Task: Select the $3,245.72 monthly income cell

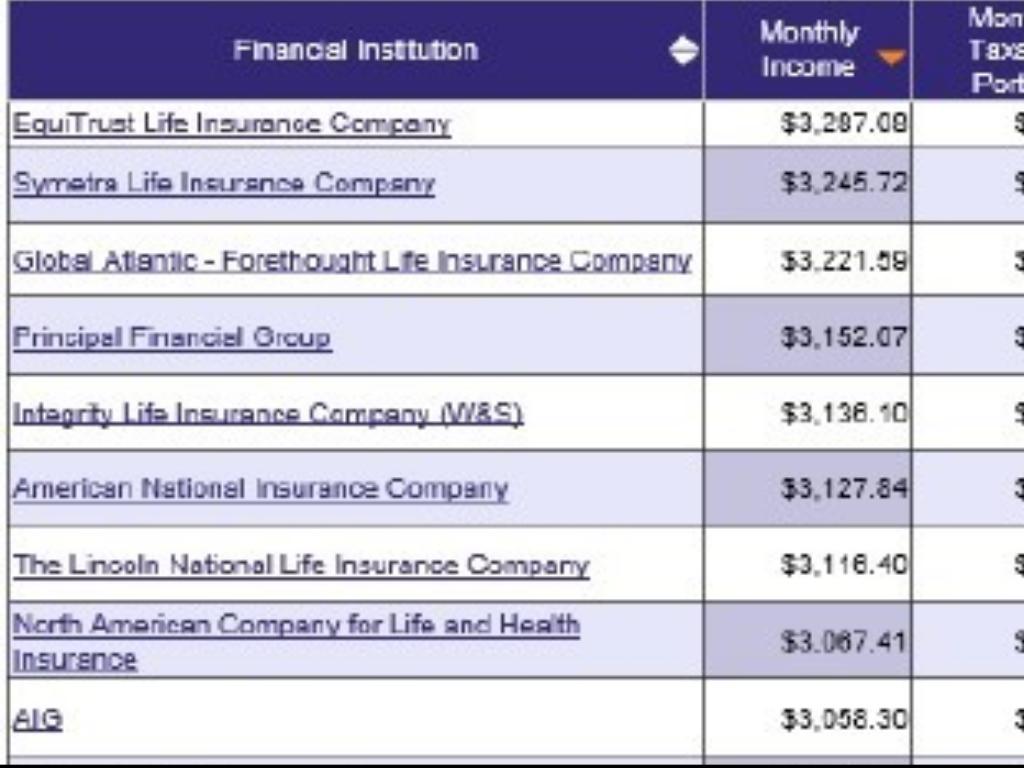Action: pyautogui.click(x=843, y=184)
